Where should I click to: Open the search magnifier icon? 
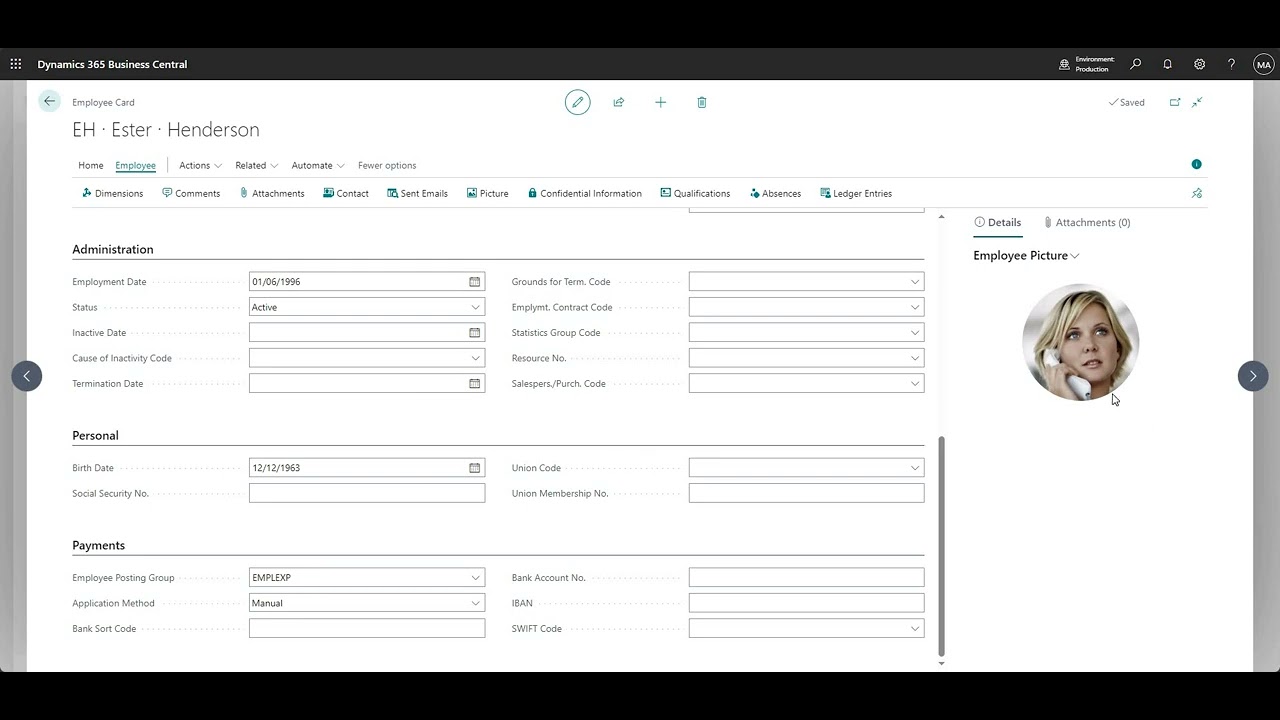pos(1136,64)
